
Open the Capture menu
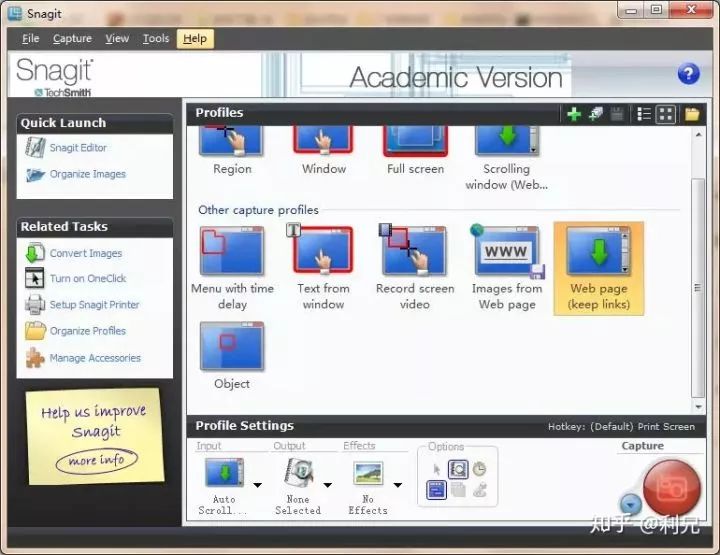[x=72, y=38]
